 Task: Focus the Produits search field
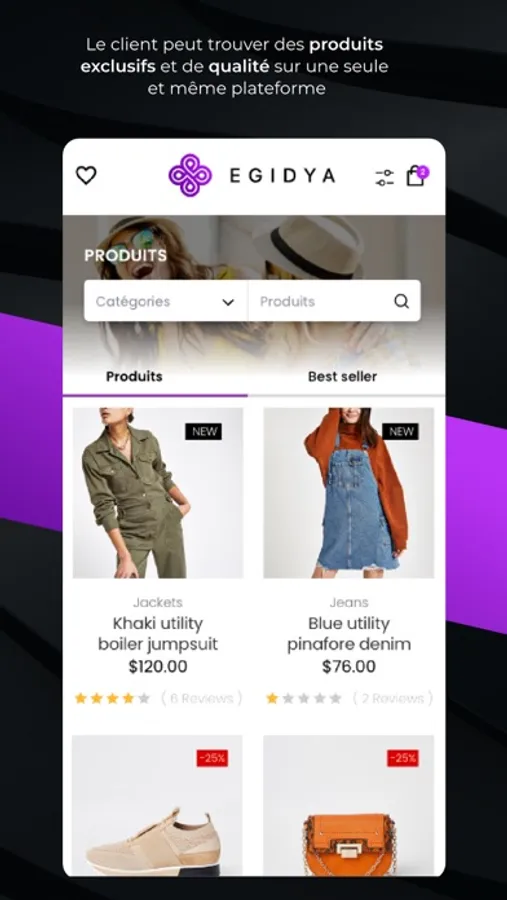click(334, 301)
